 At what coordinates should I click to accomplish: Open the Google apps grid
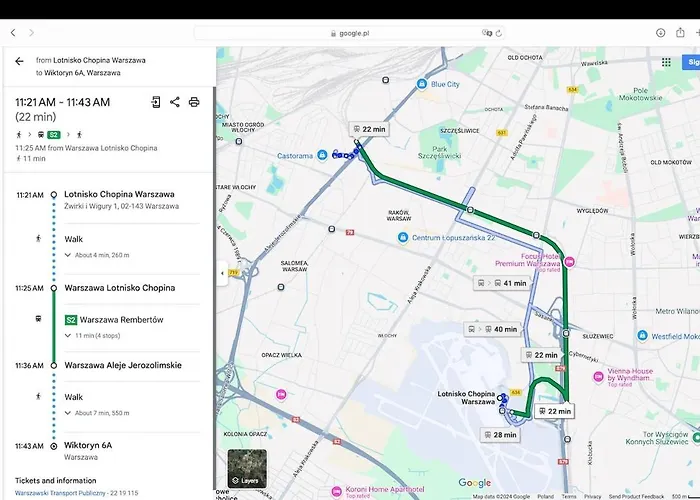[x=666, y=62]
